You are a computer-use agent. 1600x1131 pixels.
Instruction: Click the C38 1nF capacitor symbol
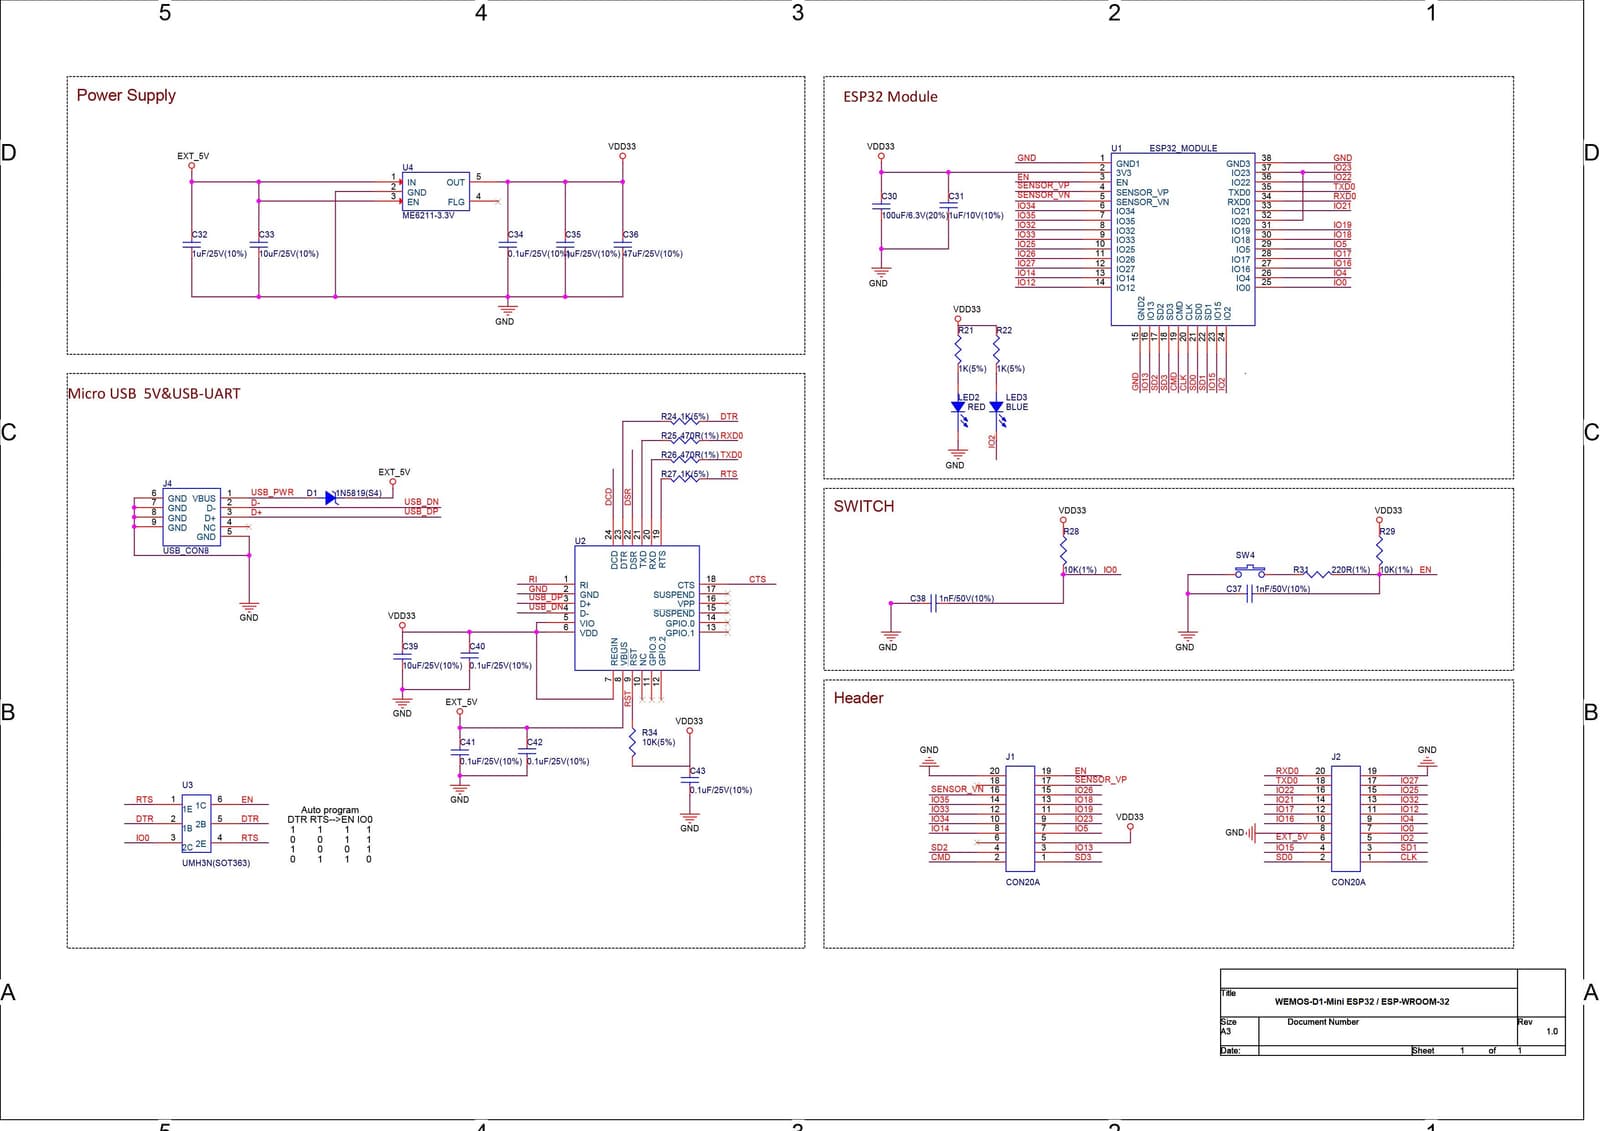pos(934,603)
